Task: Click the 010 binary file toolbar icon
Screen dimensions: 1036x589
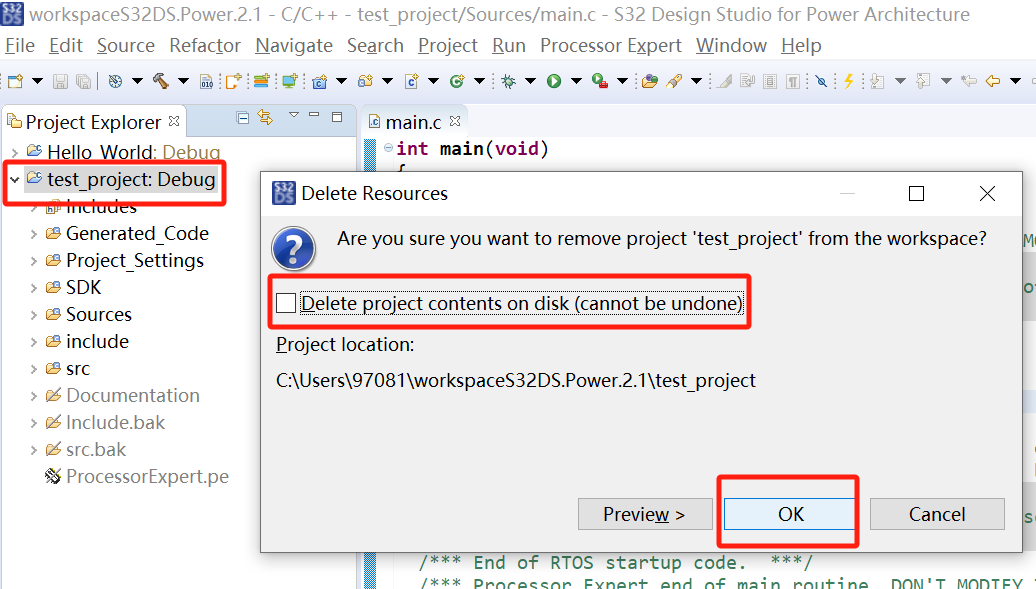Action: tap(207, 81)
